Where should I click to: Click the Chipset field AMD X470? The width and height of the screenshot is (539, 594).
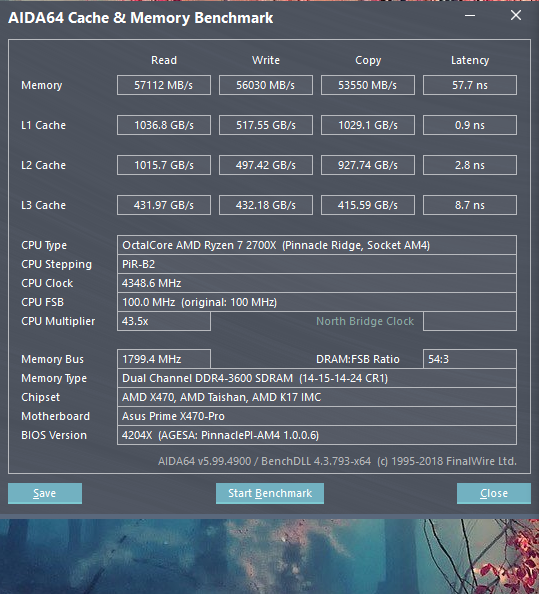tap(317, 397)
